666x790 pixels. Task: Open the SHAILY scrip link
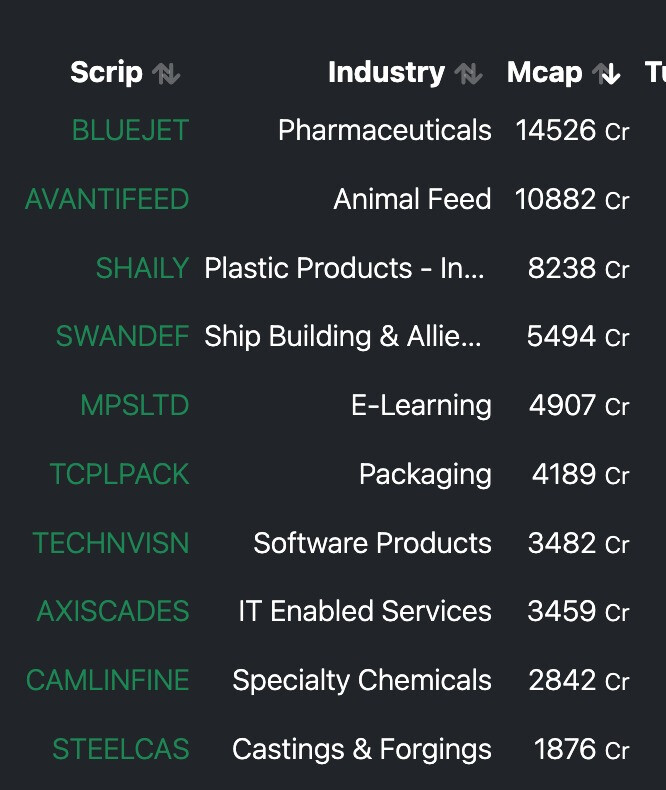point(143,268)
